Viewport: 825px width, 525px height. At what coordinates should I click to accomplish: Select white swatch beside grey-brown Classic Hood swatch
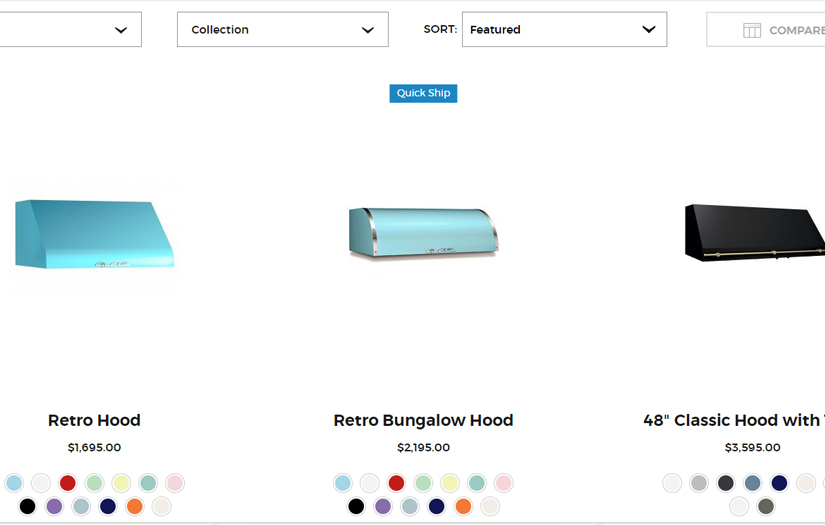[x=739, y=507]
